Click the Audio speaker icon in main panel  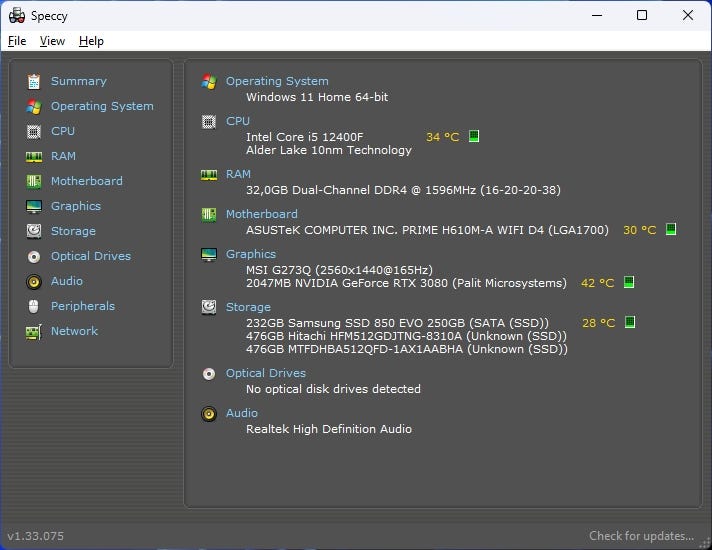point(209,414)
